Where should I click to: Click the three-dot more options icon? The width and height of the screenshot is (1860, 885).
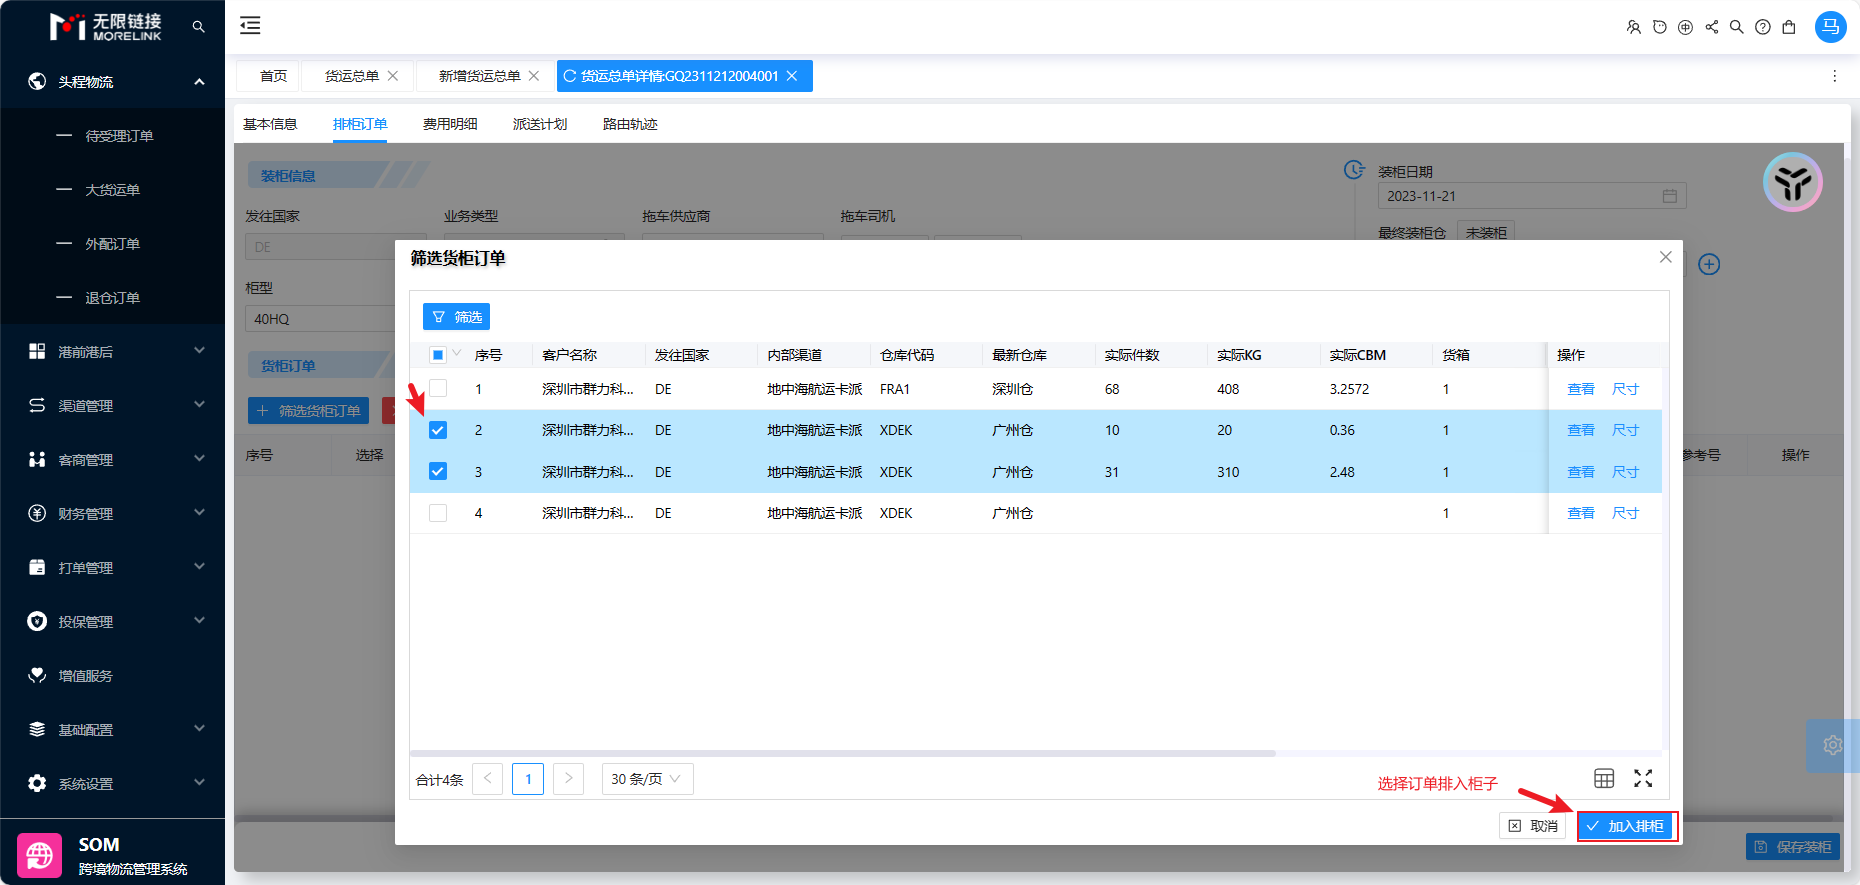[x=1834, y=76]
